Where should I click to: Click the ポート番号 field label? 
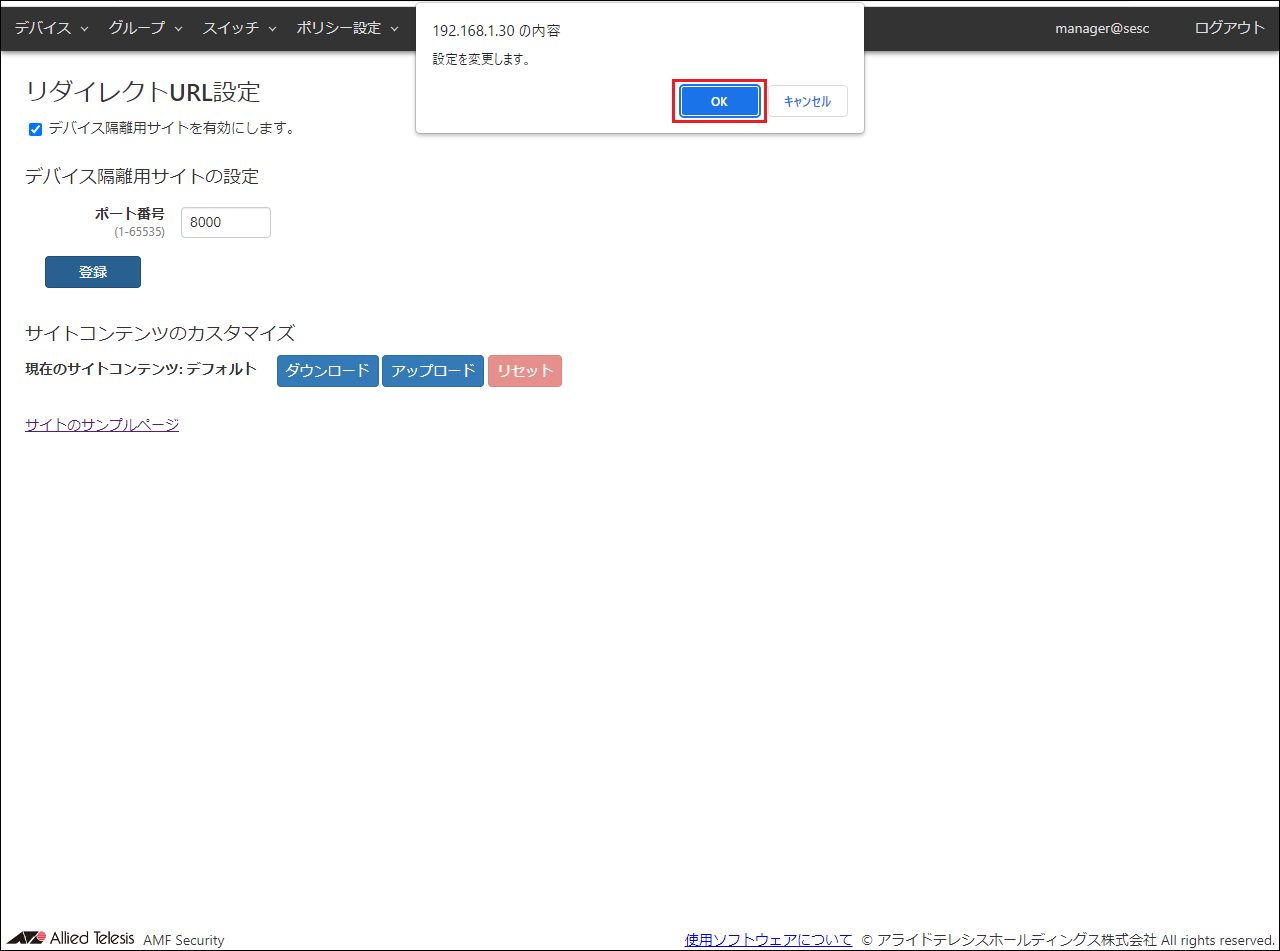(130, 214)
